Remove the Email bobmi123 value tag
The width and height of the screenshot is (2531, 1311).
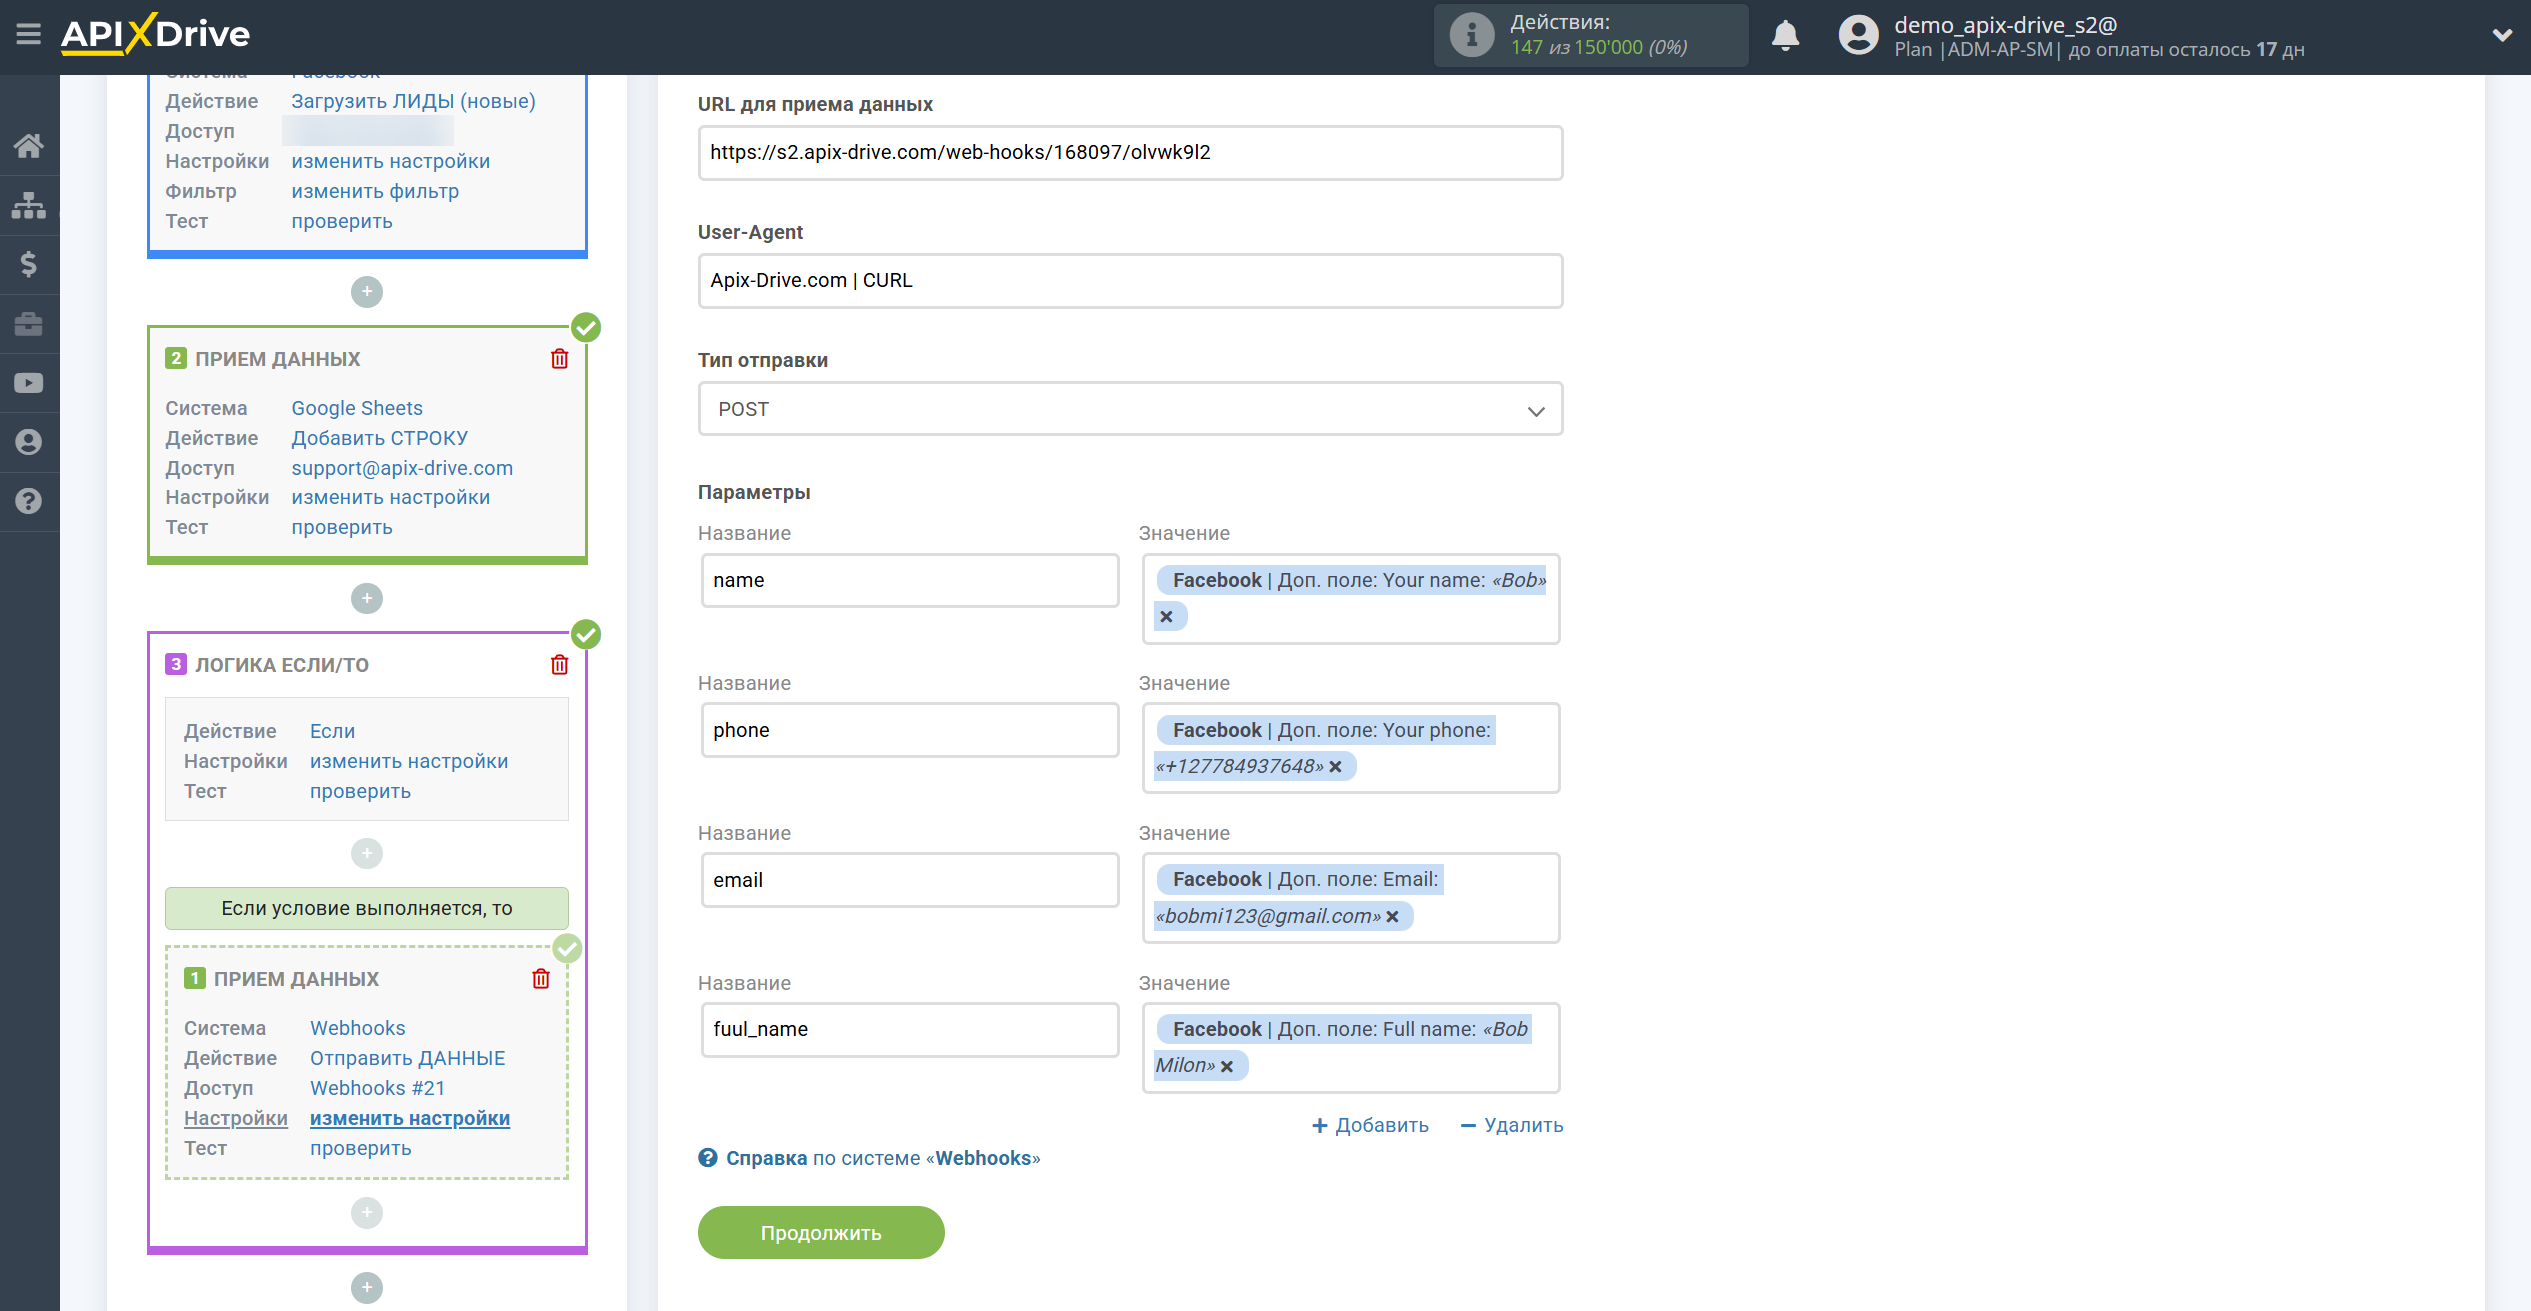click(1392, 917)
